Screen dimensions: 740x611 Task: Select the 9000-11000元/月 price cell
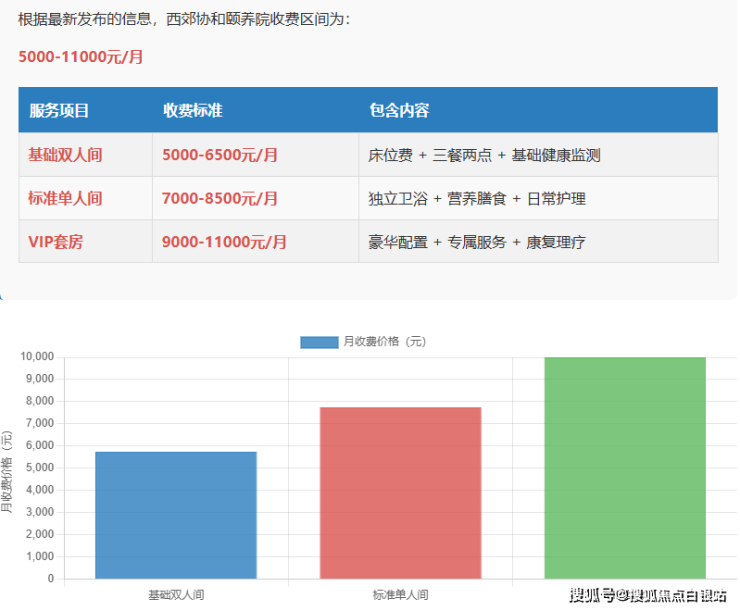[224, 241]
